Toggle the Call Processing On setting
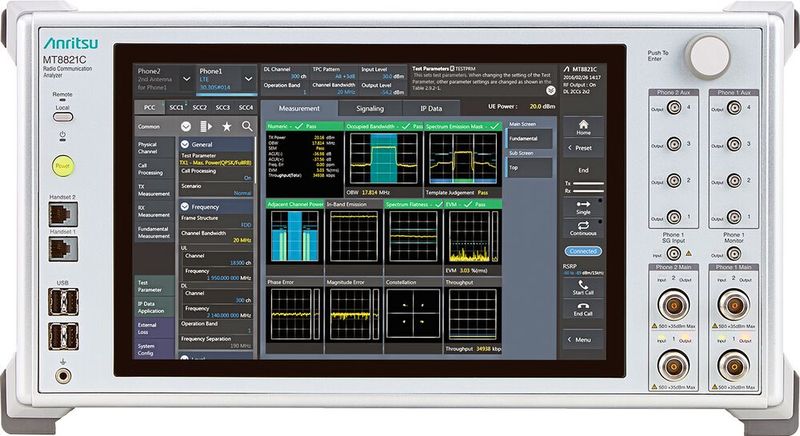Screen dimensions: 800x436 click(x=216, y=174)
